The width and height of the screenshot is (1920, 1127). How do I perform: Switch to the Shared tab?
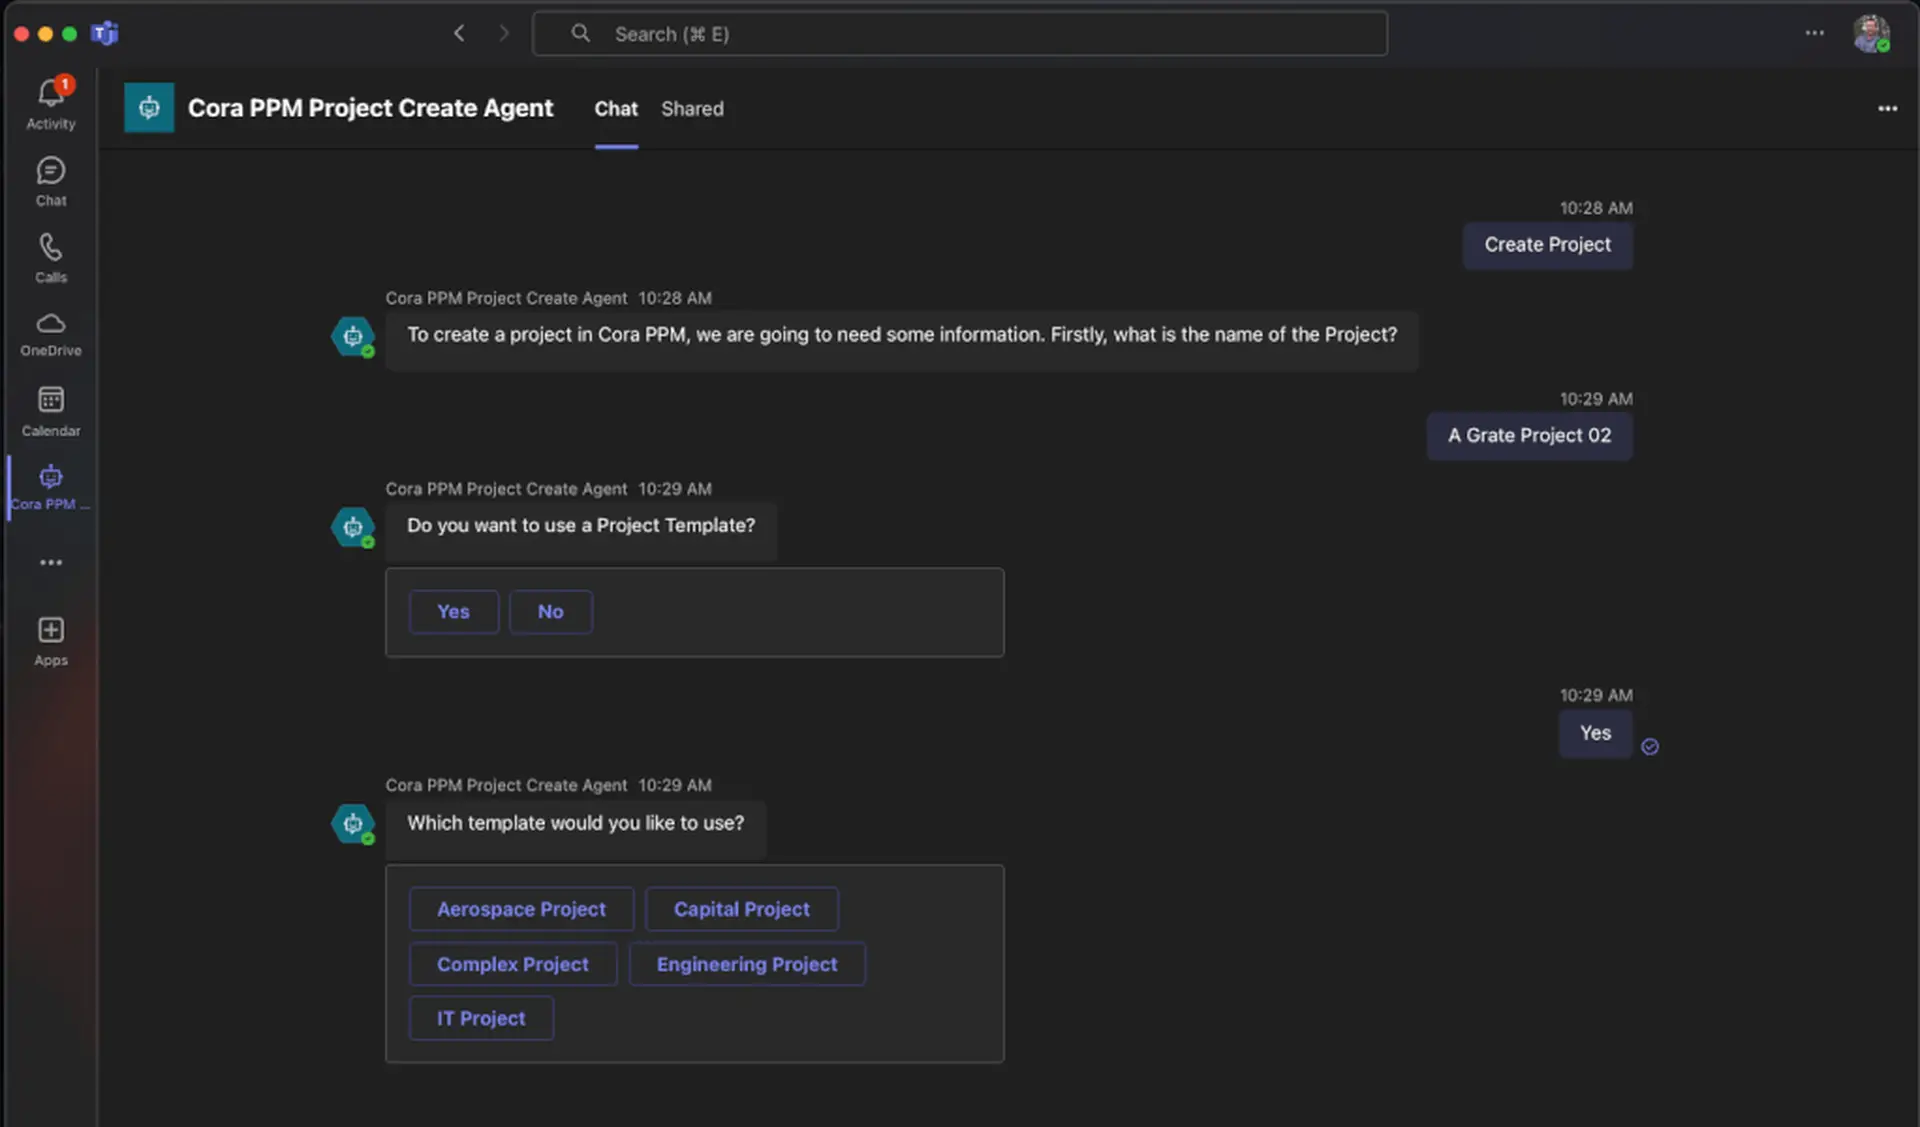pos(692,109)
